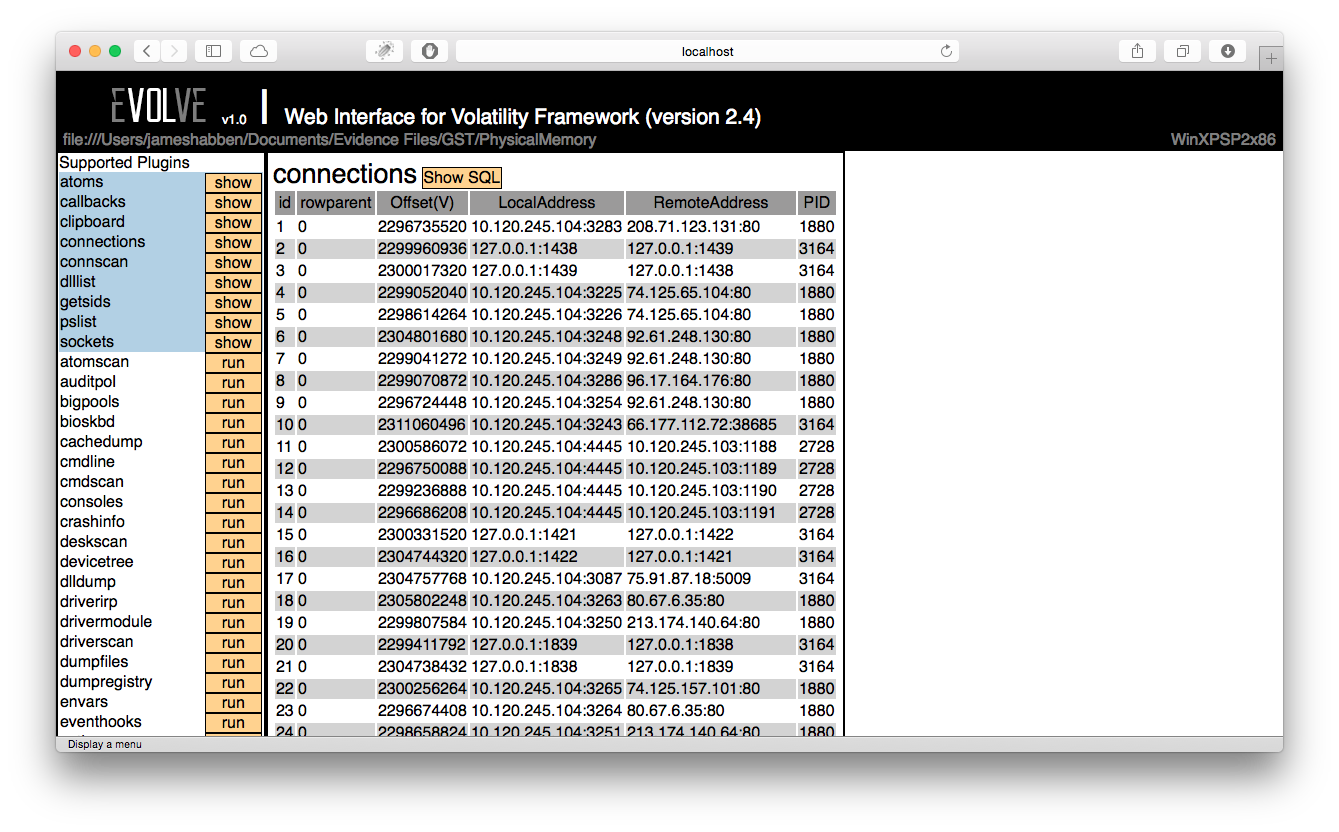Show the connscan plugin output
This screenshot has height=832, width=1339.
[x=233, y=263]
